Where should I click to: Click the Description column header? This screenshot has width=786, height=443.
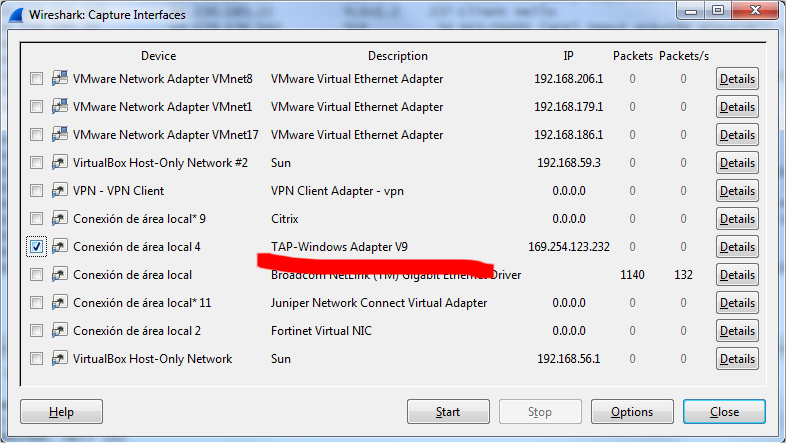tap(398, 56)
